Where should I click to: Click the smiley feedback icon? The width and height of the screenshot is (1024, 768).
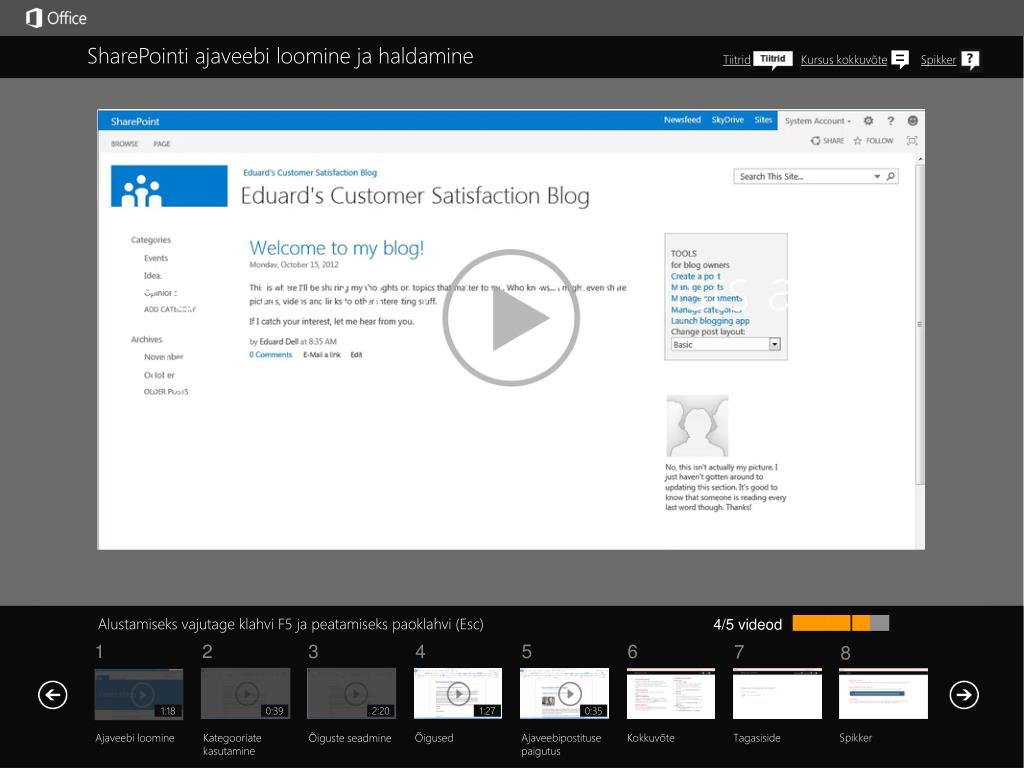click(912, 121)
